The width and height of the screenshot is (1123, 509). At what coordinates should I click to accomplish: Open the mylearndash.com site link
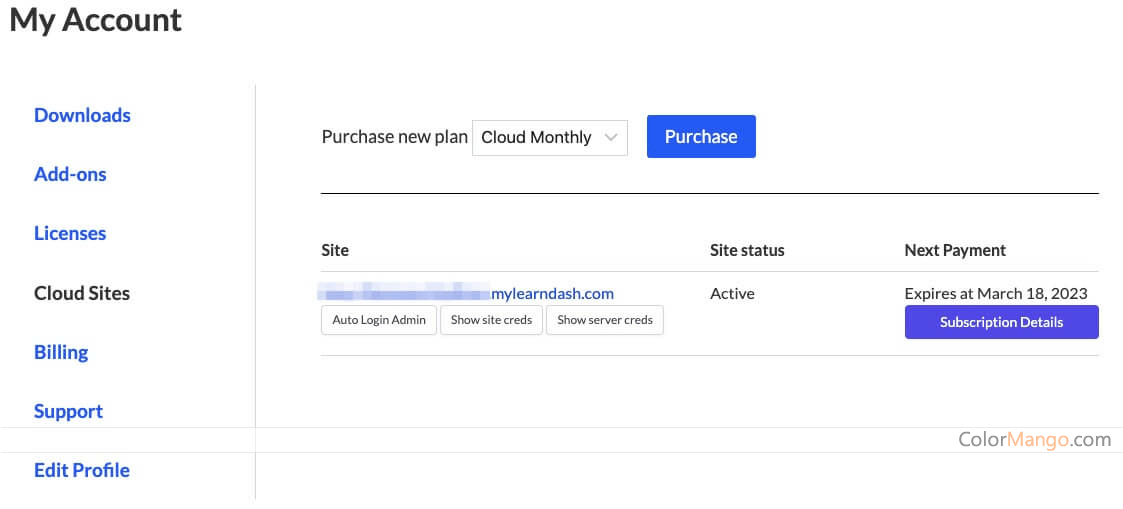coord(552,293)
